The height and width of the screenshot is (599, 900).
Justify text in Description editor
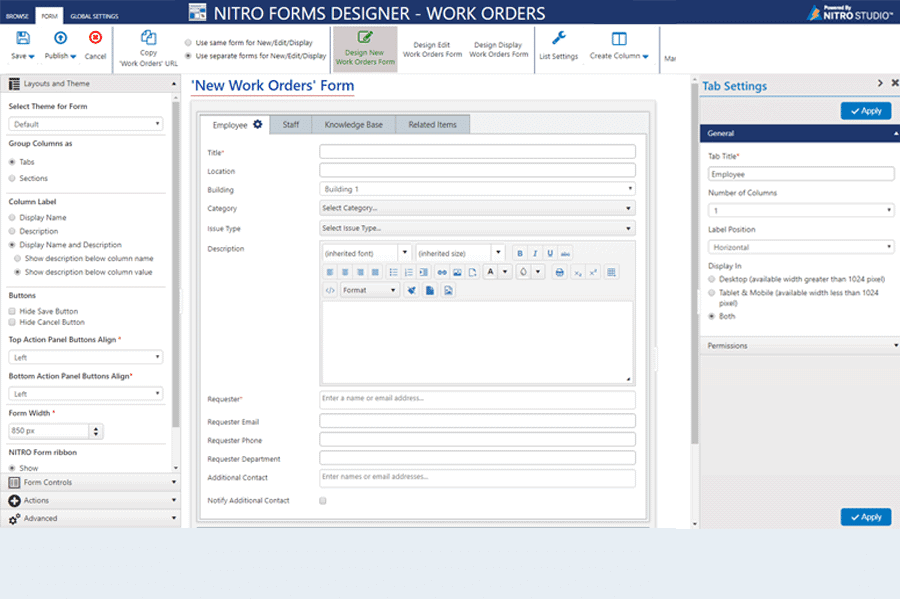click(x=375, y=272)
